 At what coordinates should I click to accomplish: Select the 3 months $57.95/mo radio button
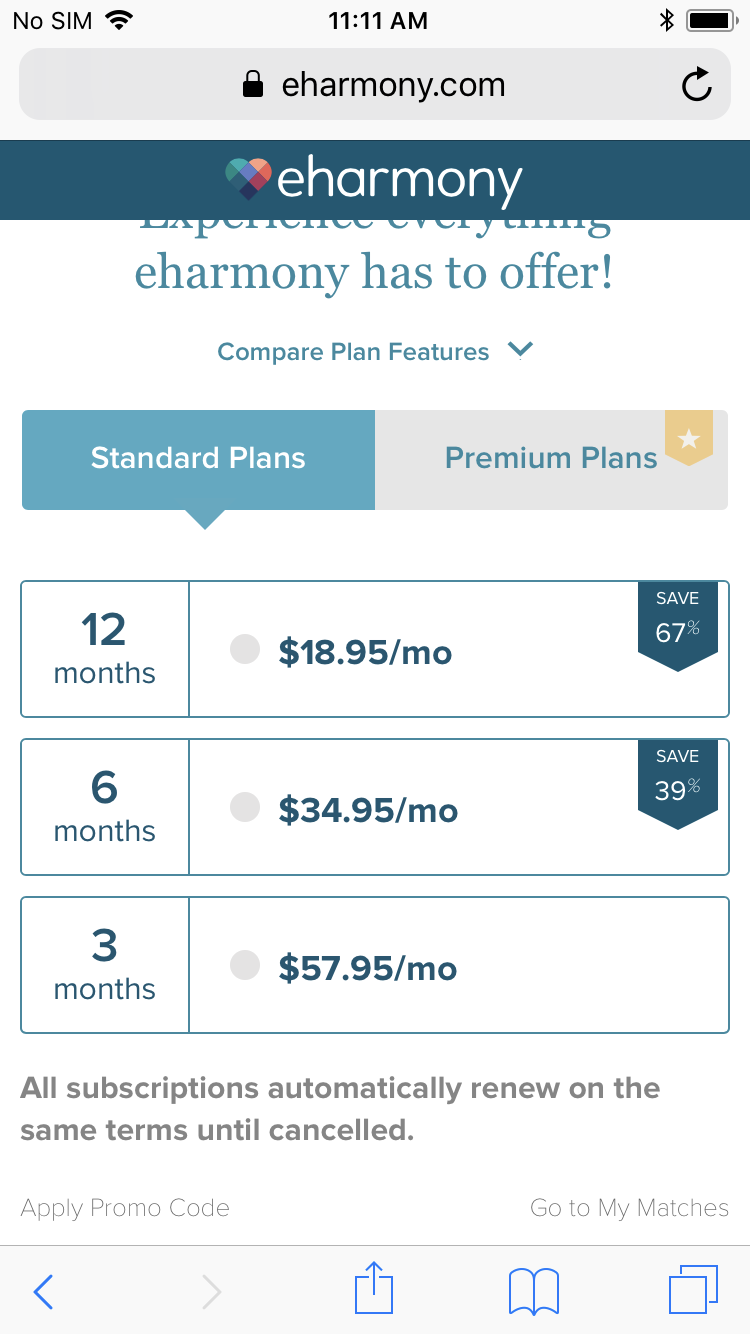point(245,965)
